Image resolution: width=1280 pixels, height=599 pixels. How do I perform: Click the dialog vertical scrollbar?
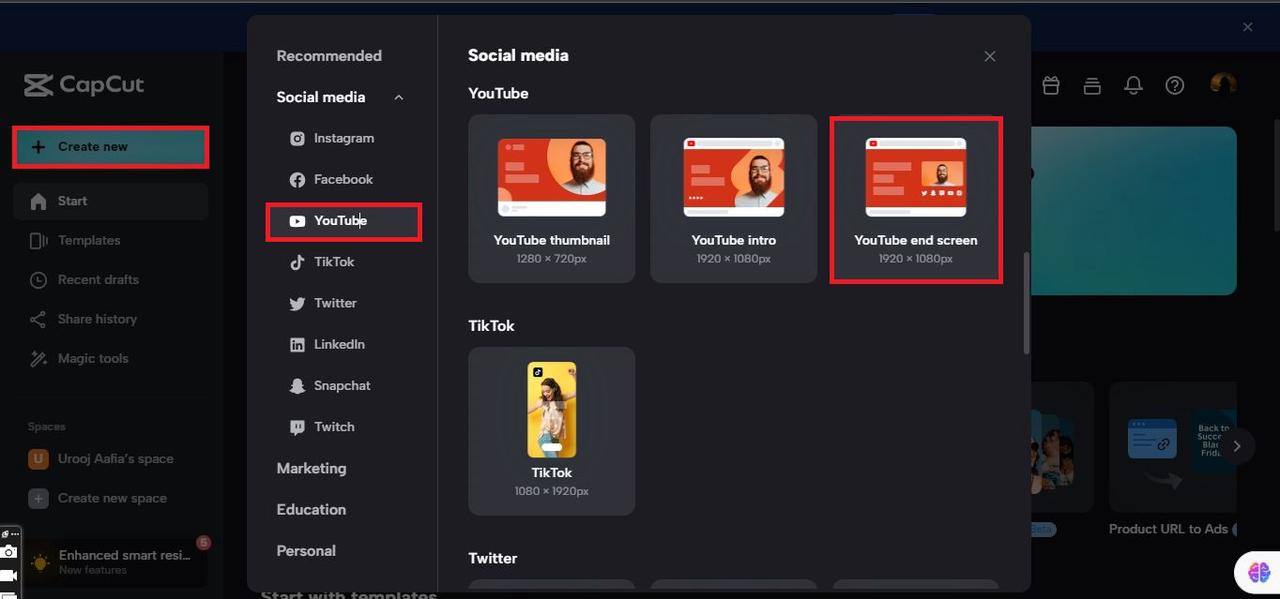pyautogui.click(x=1026, y=303)
